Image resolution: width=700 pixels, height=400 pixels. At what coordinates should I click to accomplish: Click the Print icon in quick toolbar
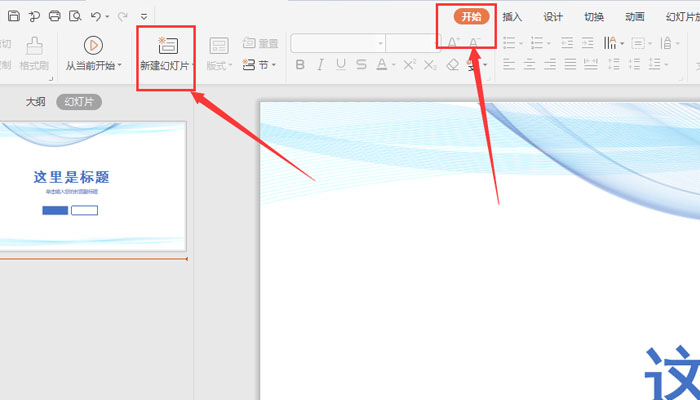[54, 16]
